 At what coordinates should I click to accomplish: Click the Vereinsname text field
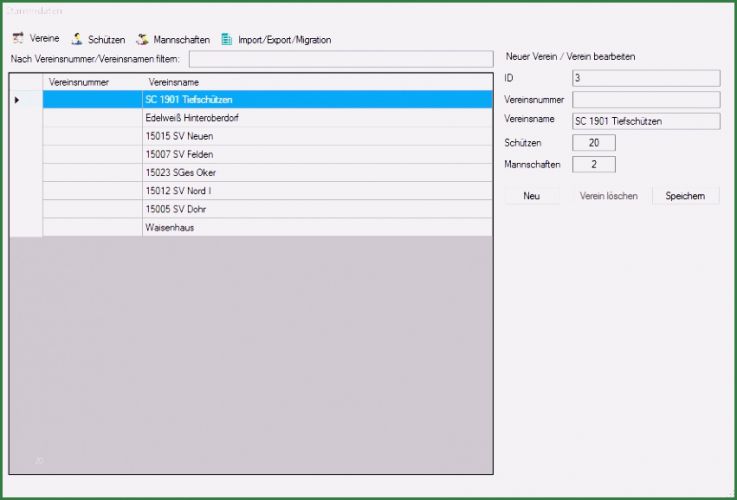pos(645,121)
